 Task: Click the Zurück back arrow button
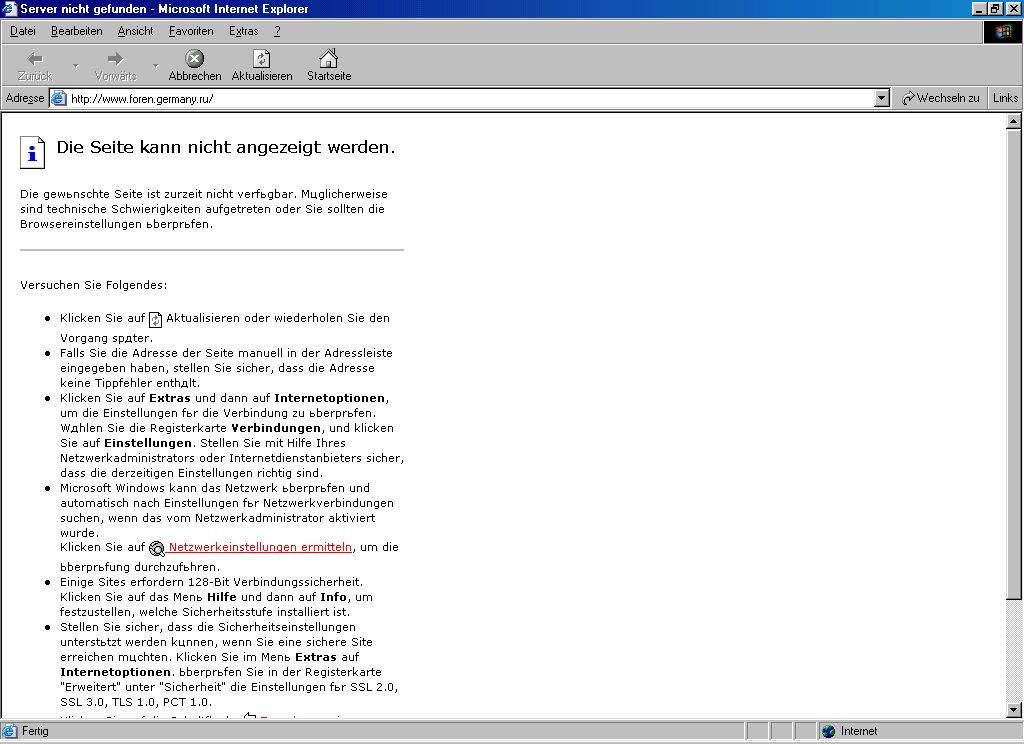pos(35,66)
